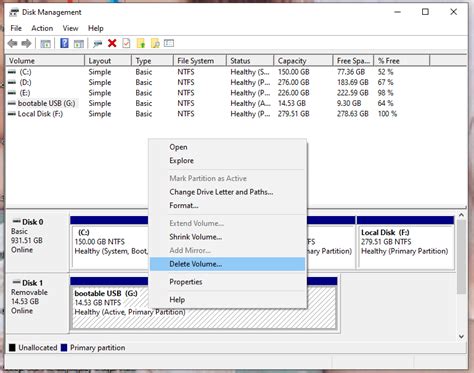Open the Action menu
The height and width of the screenshot is (373, 474).
click(x=42, y=28)
